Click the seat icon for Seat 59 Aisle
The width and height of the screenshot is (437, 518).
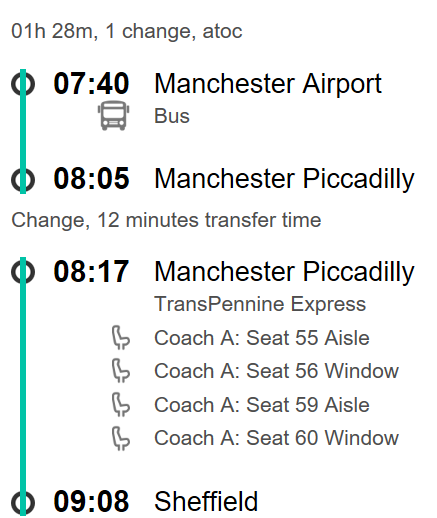point(120,404)
